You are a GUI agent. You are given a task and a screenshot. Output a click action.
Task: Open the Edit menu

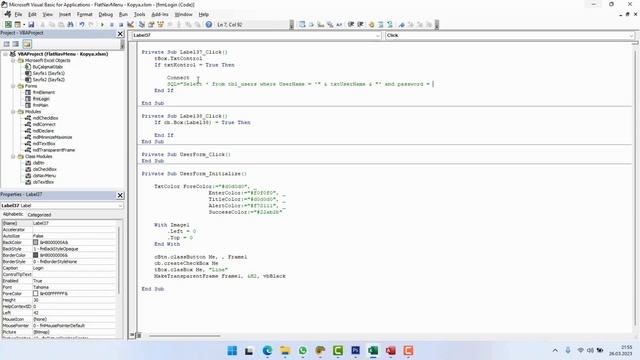32,14
